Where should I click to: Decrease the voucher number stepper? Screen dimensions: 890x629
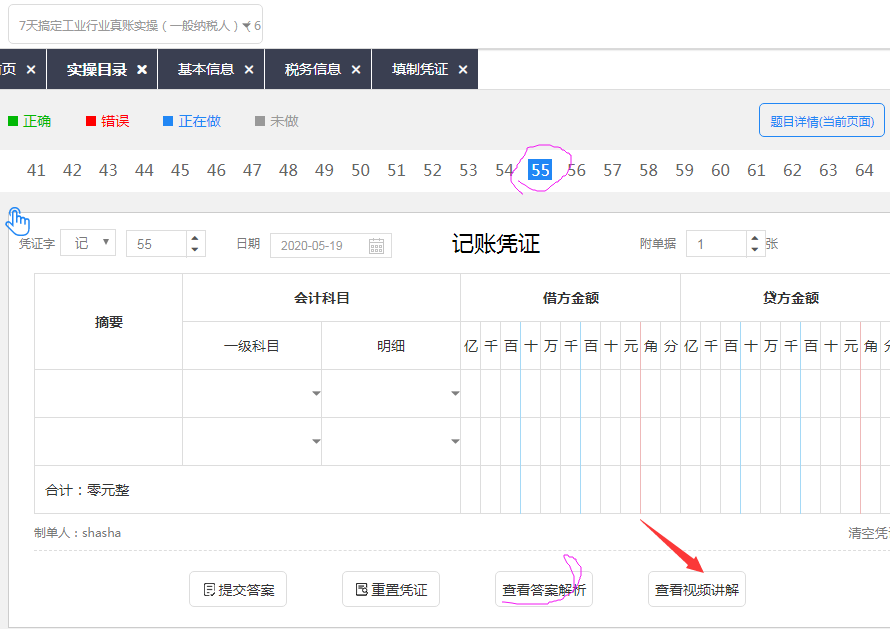(x=195, y=250)
